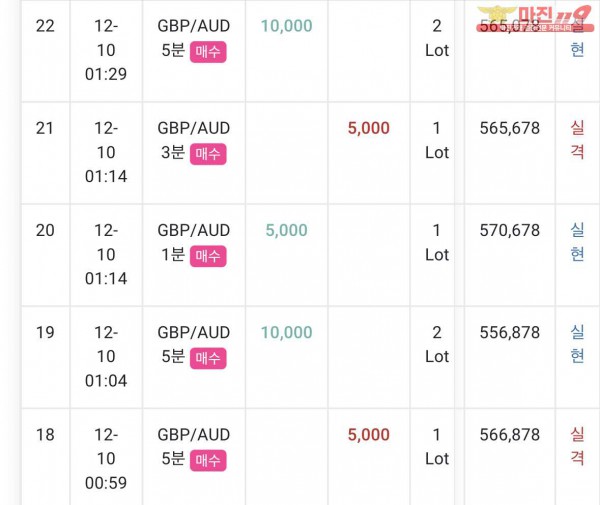Select the green 5,000 profit in row 20

coord(287,230)
